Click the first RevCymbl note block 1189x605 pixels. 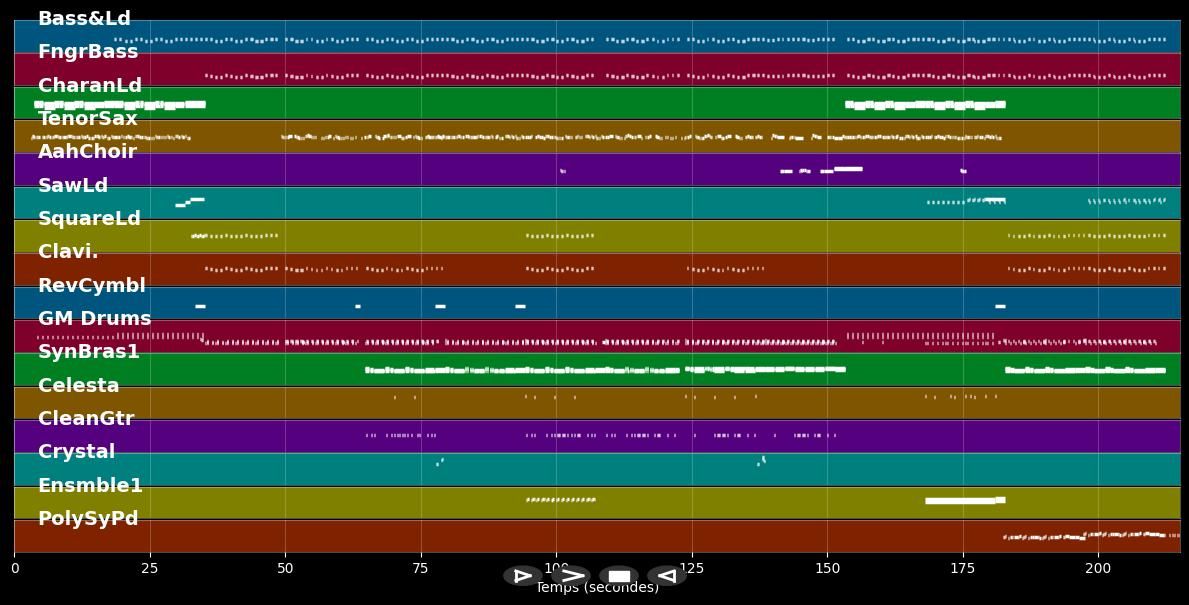pyautogui.click(x=200, y=306)
